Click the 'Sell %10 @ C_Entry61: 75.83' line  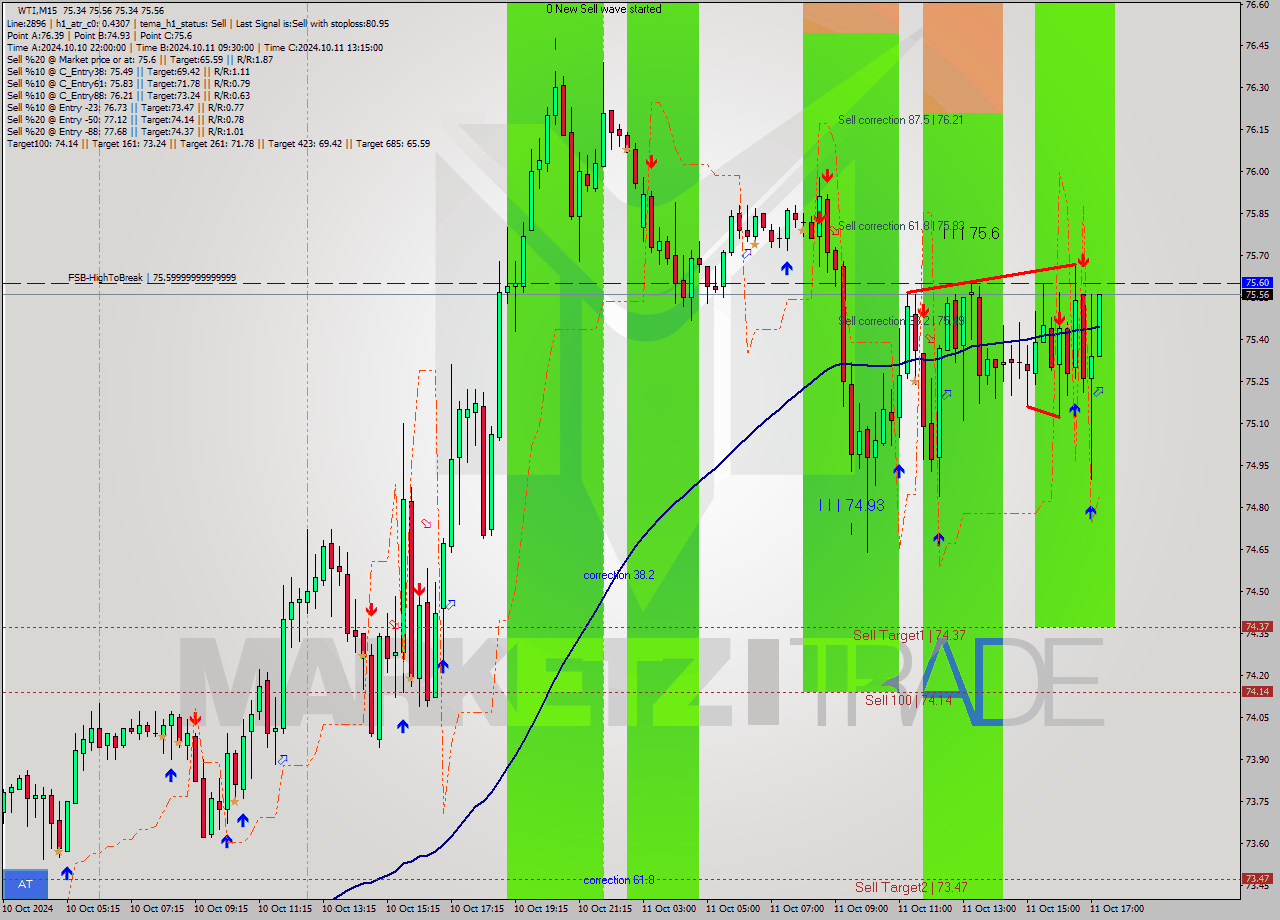click(x=128, y=83)
